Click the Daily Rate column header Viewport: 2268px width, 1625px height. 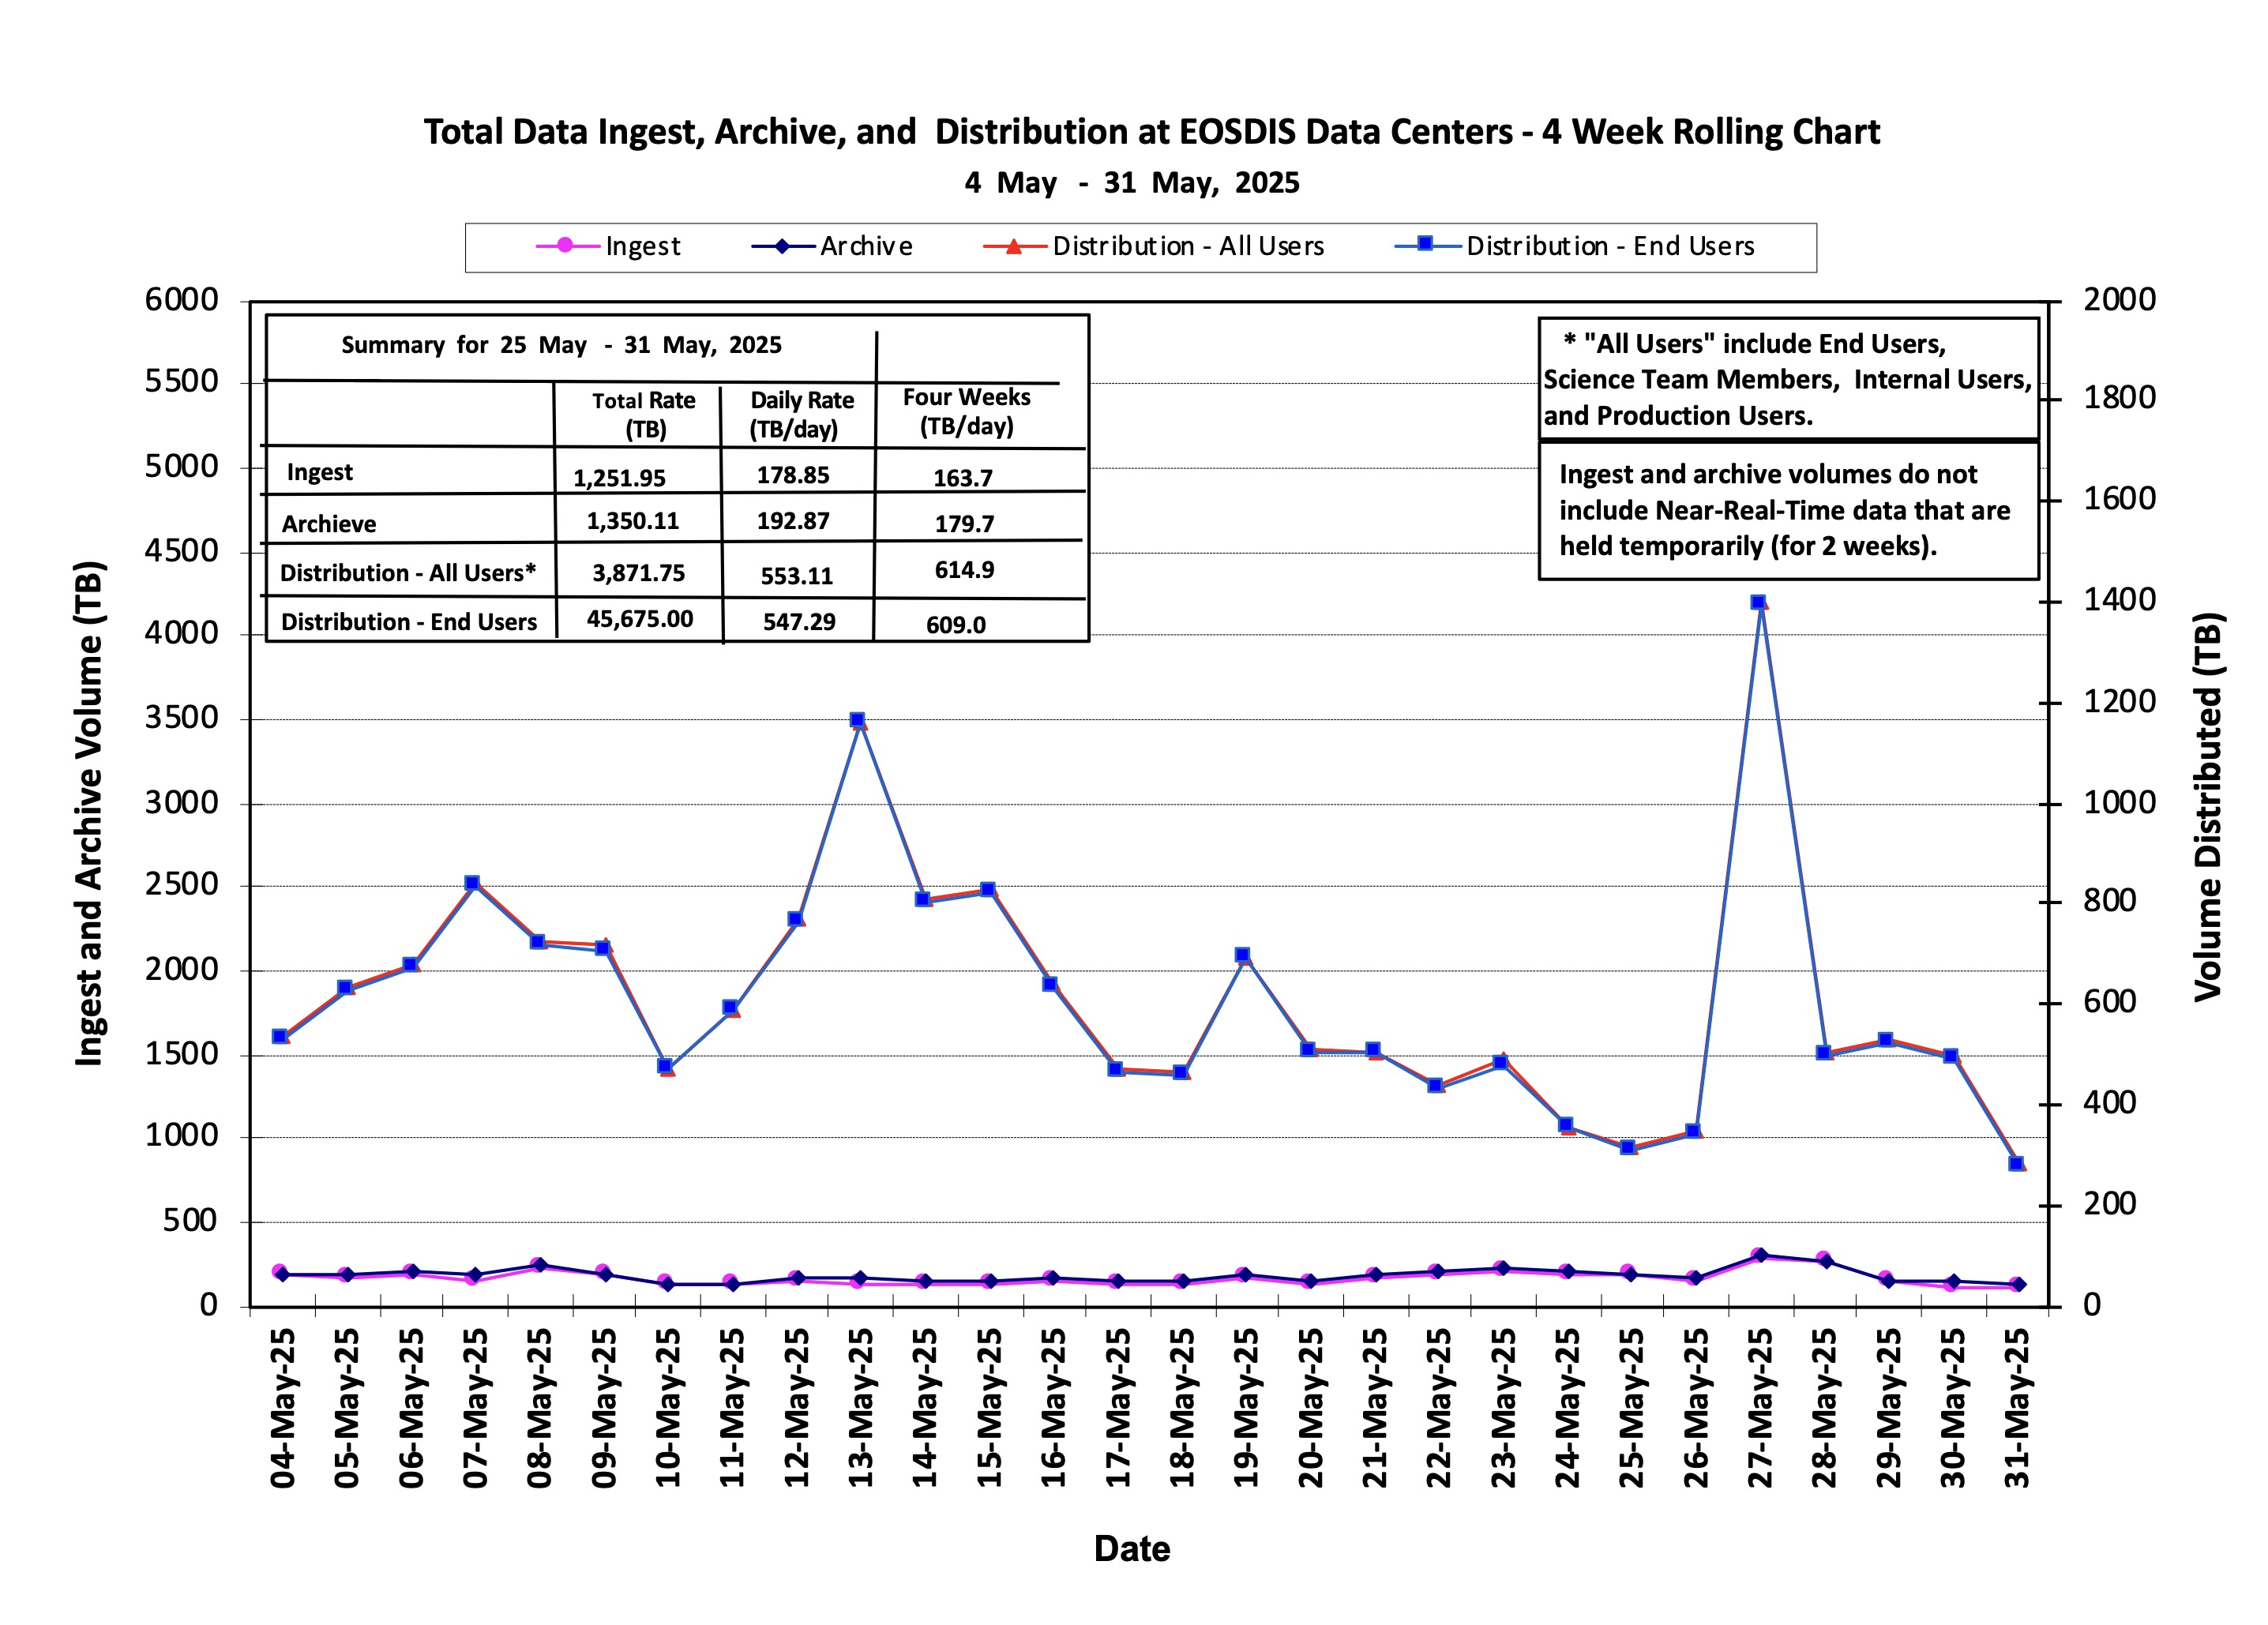(802, 414)
